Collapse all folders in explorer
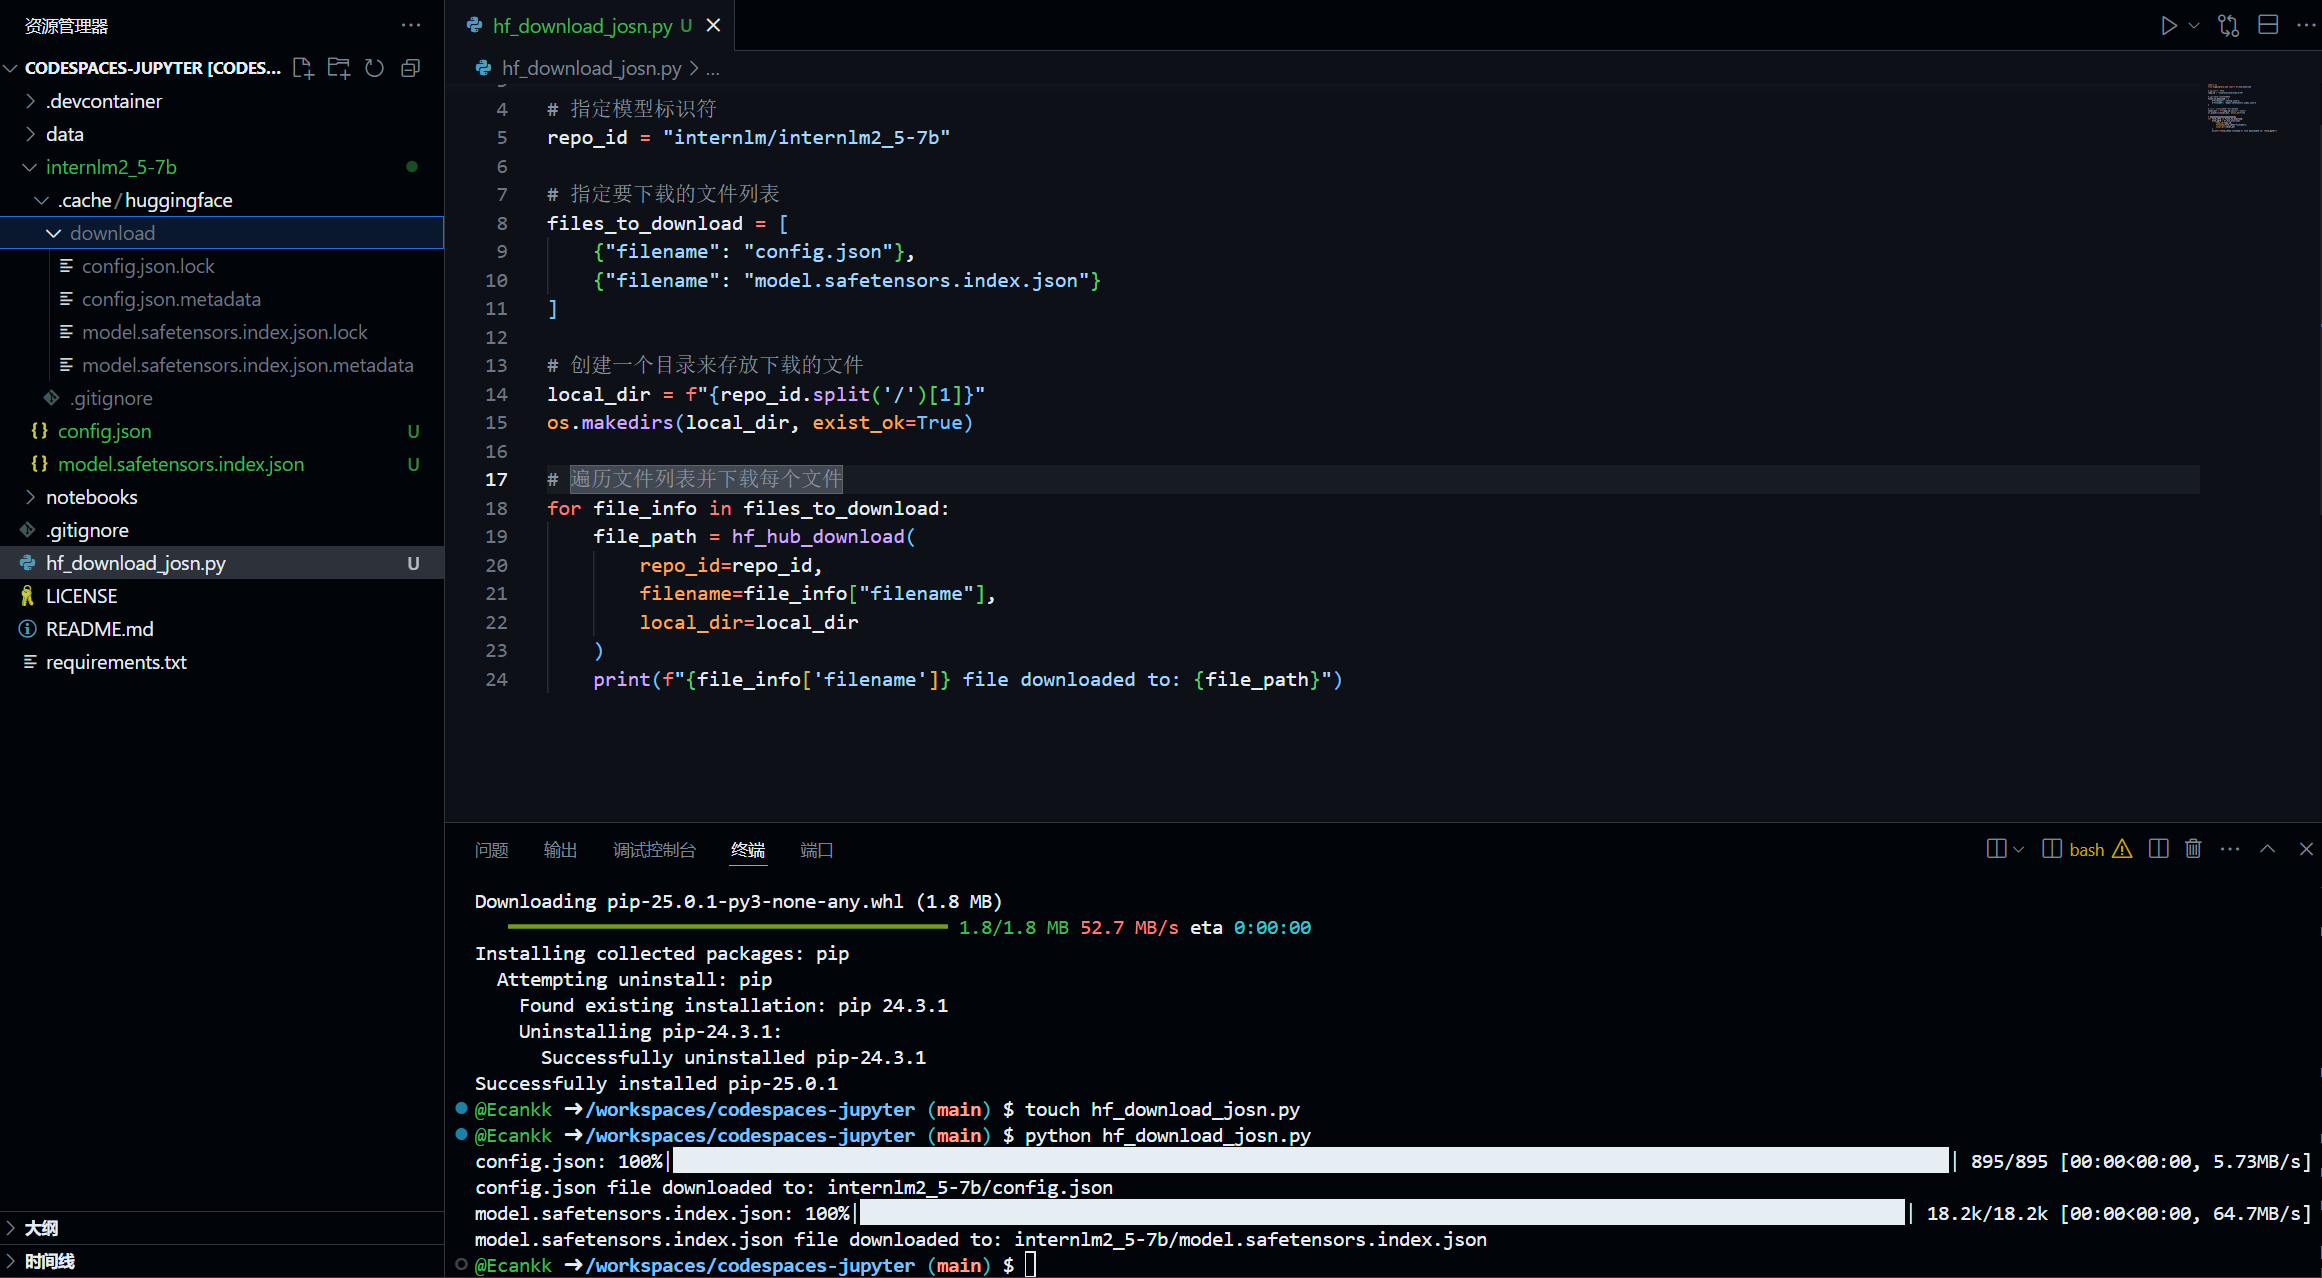 coord(410,68)
